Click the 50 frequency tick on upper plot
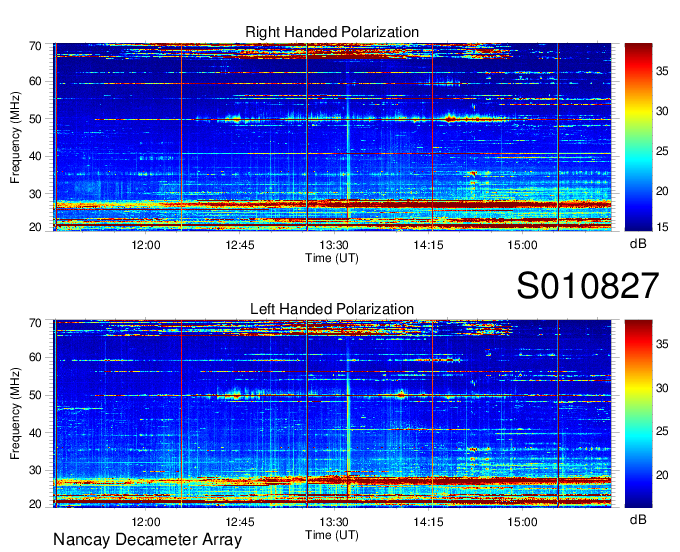The width and height of the screenshot is (680, 552). (35, 119)
